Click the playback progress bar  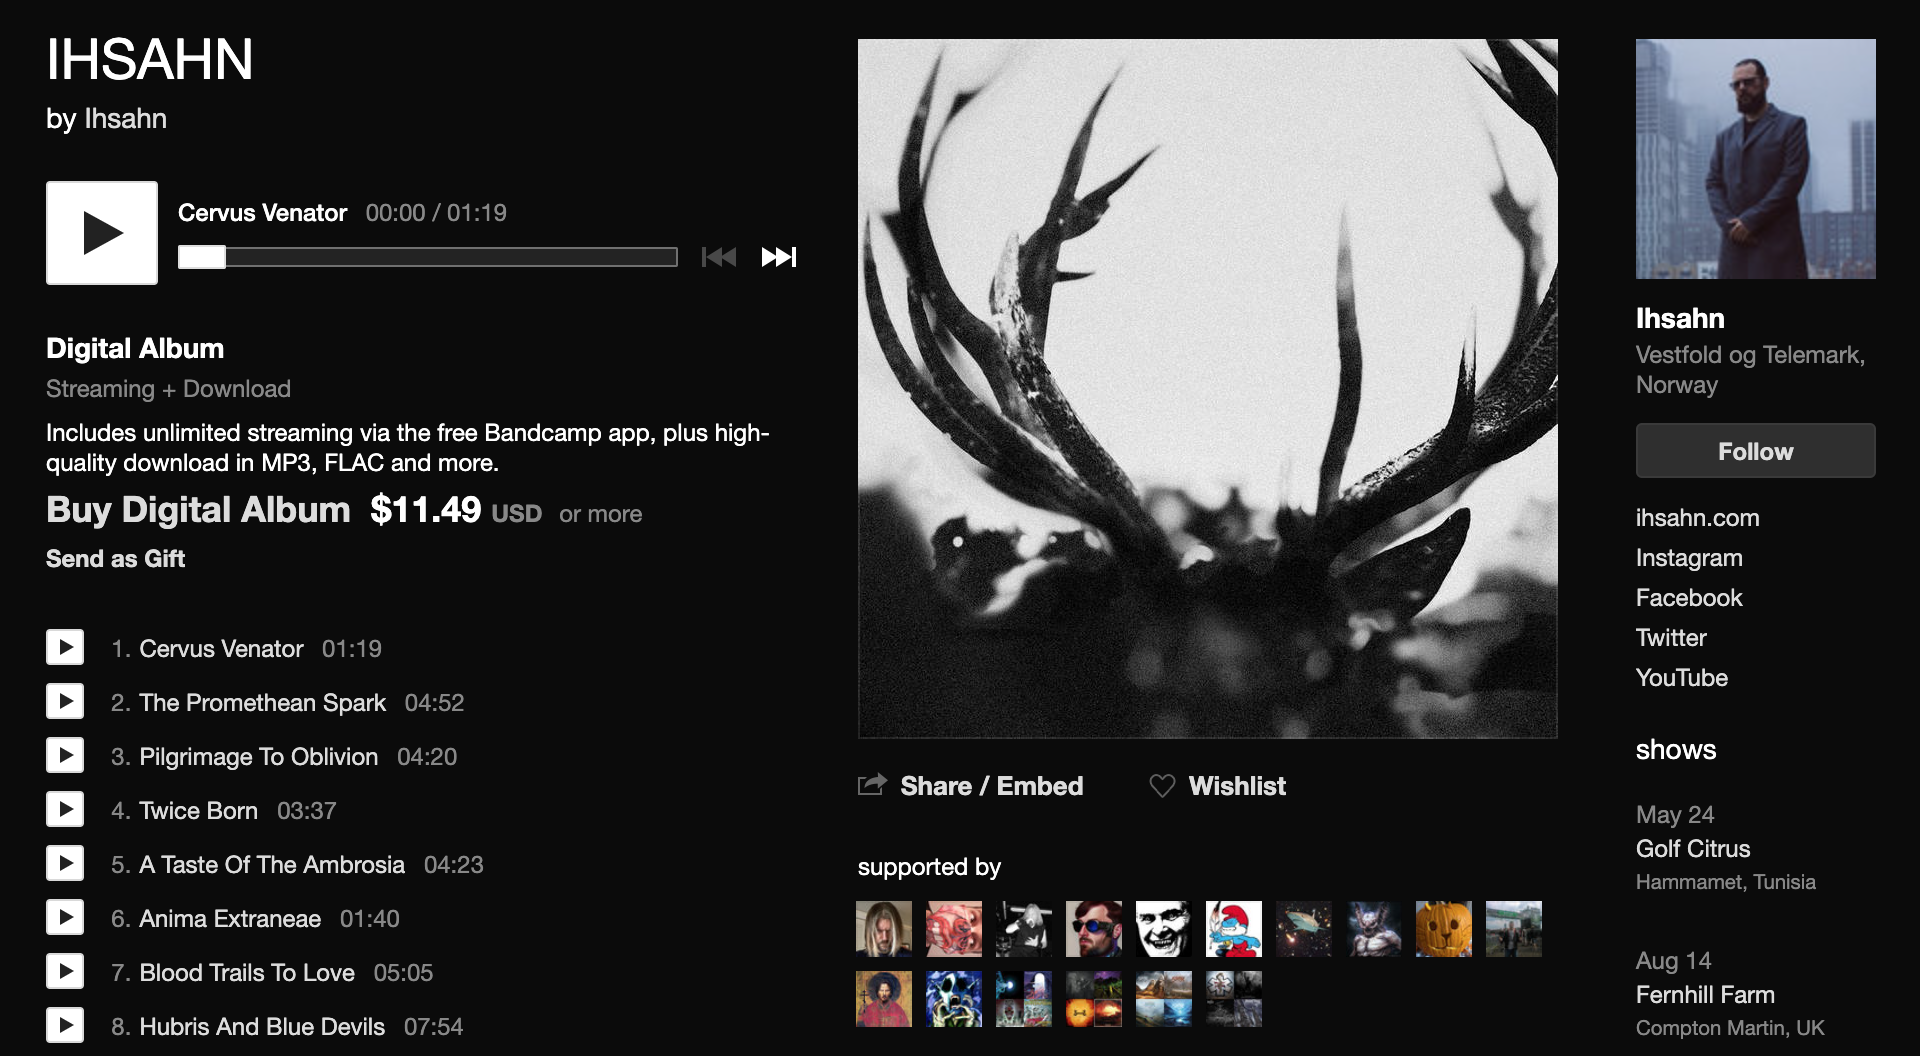tap(428, 257)
